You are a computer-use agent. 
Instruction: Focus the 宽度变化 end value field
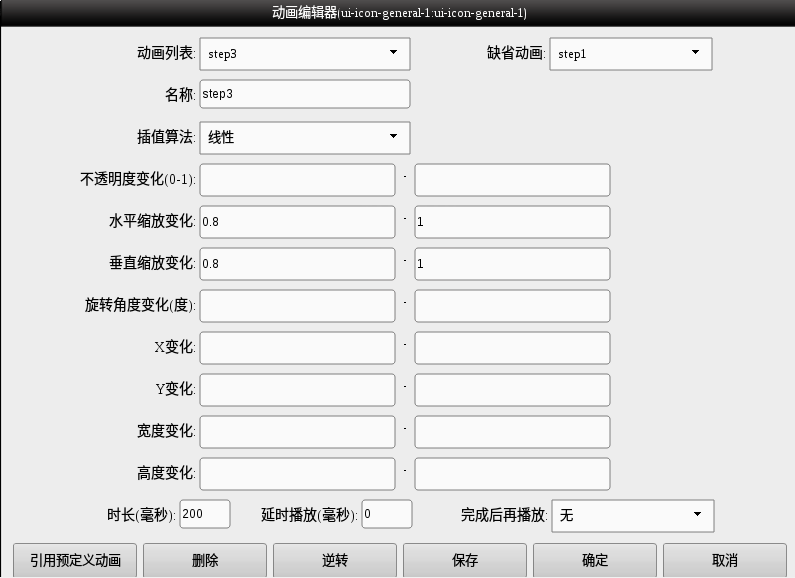click(x=512, y=432)
